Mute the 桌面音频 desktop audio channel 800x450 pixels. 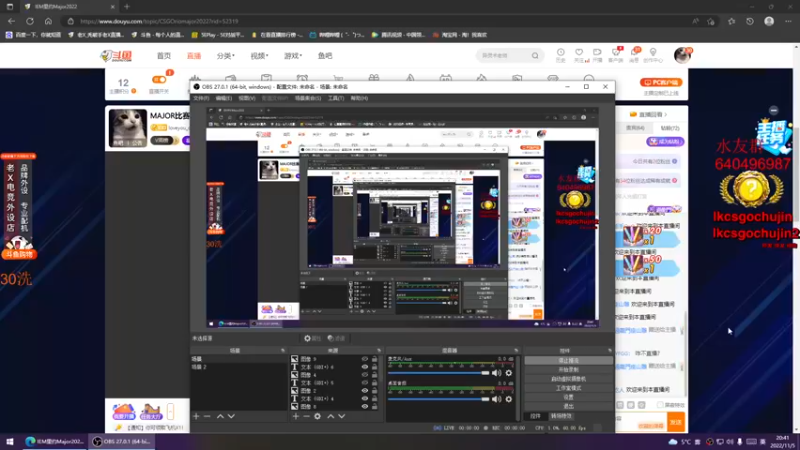pyautogui.click(x=496, y=399)
